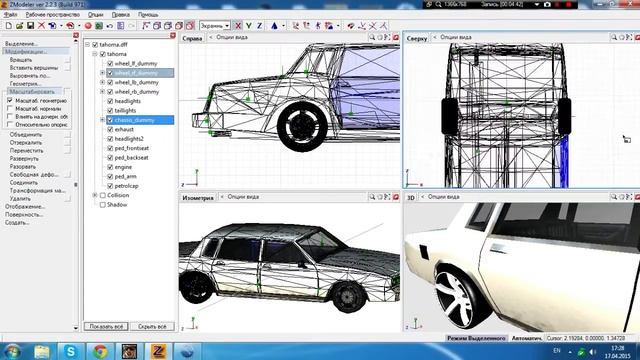The height and width of the screenshot is (360, 640).
Task: Click the scroll-down arrow of the commands panel
Action: (76, 328)
